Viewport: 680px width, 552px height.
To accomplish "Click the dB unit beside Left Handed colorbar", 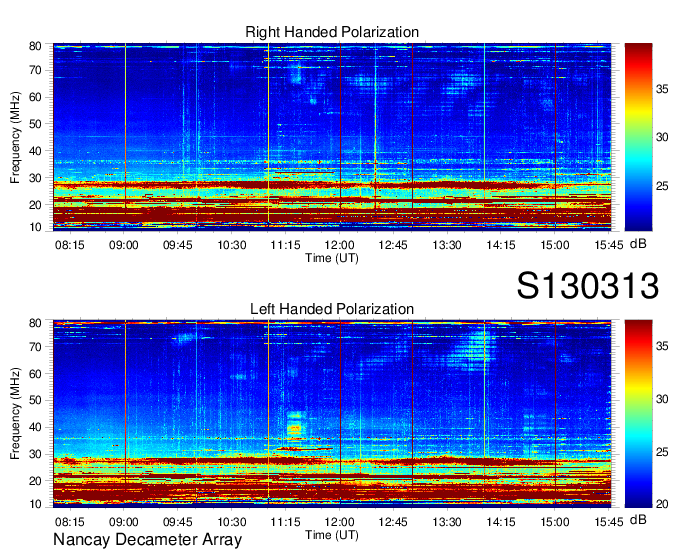I will coord(638,519).
